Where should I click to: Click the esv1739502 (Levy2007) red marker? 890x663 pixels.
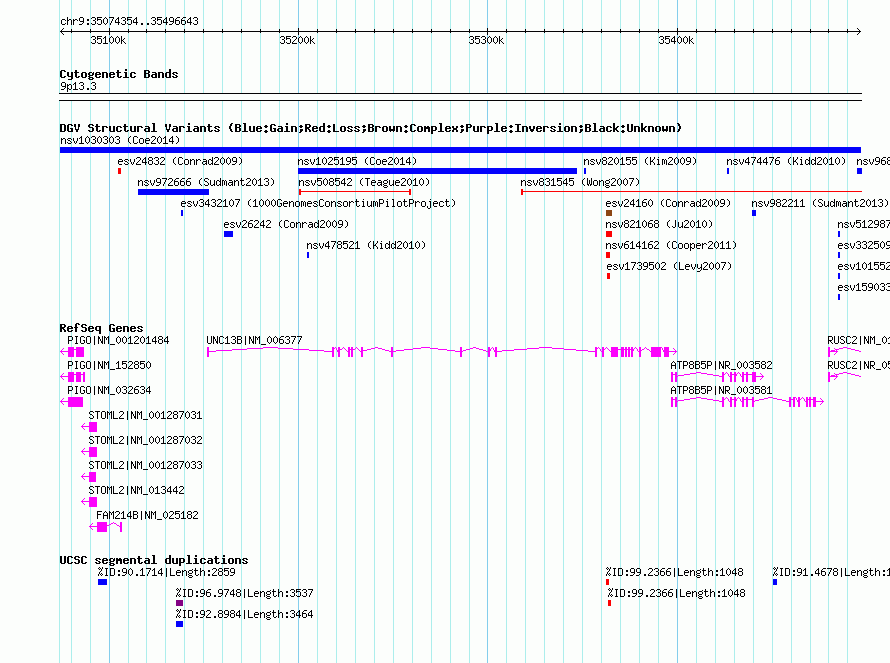[608, 276]
